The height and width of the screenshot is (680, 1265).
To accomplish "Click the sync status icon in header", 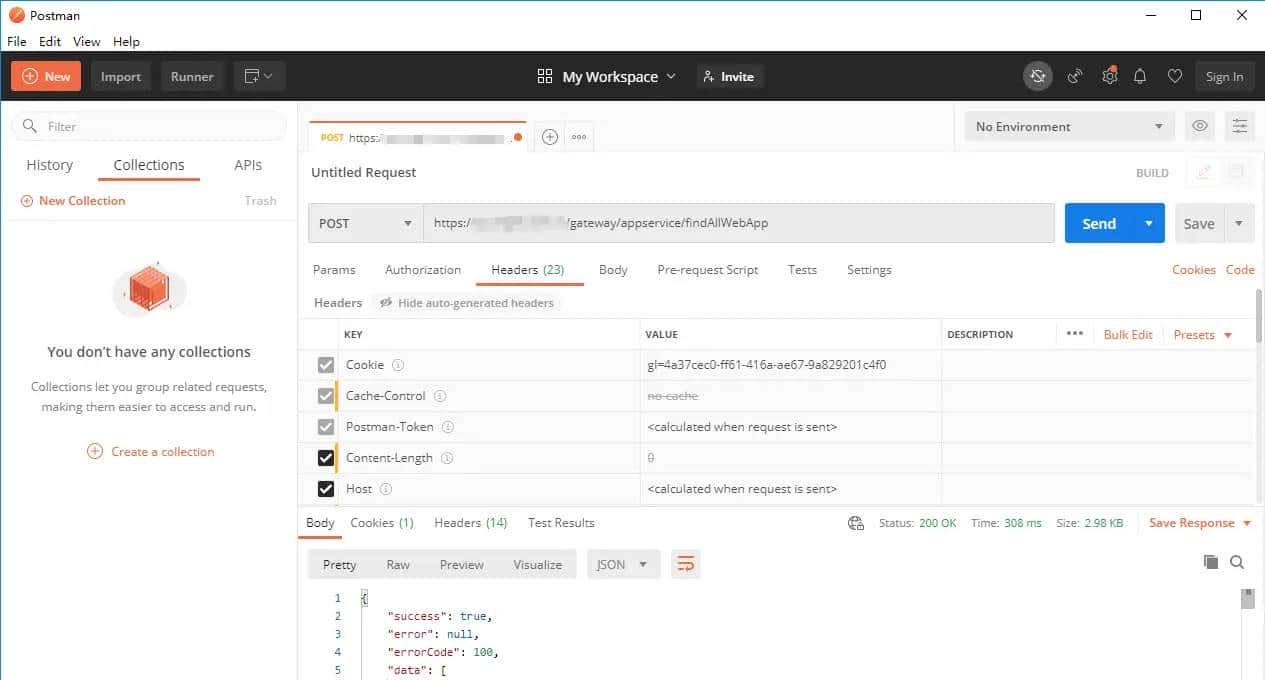I will 1038,76.
